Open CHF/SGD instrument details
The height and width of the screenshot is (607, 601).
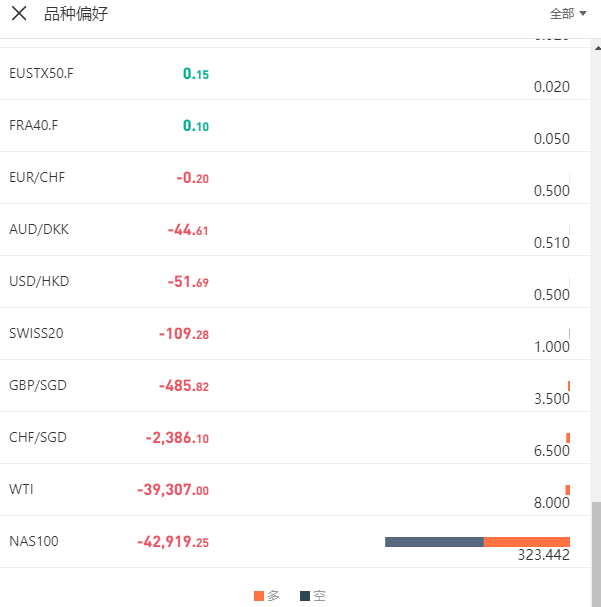click(x=38, y=437)
